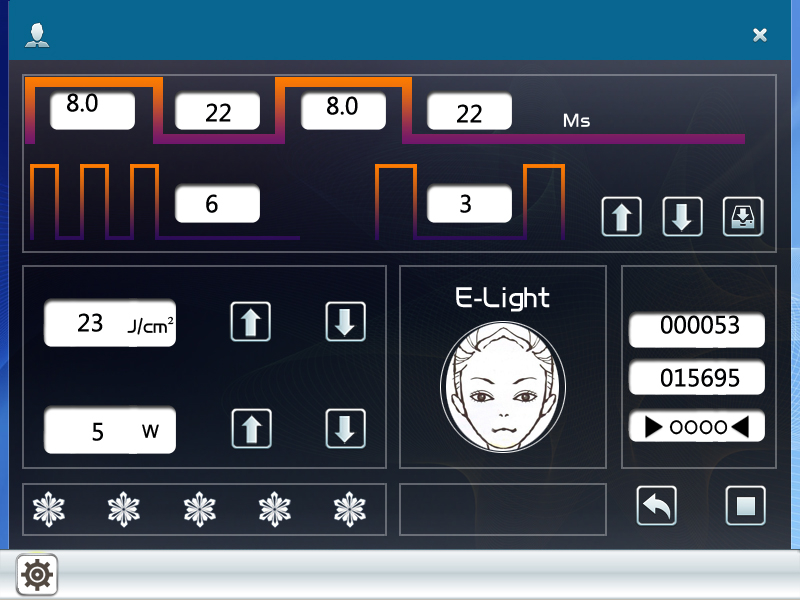
Task: Select the fifth snowflake cooling level
Action: (350, 509)
